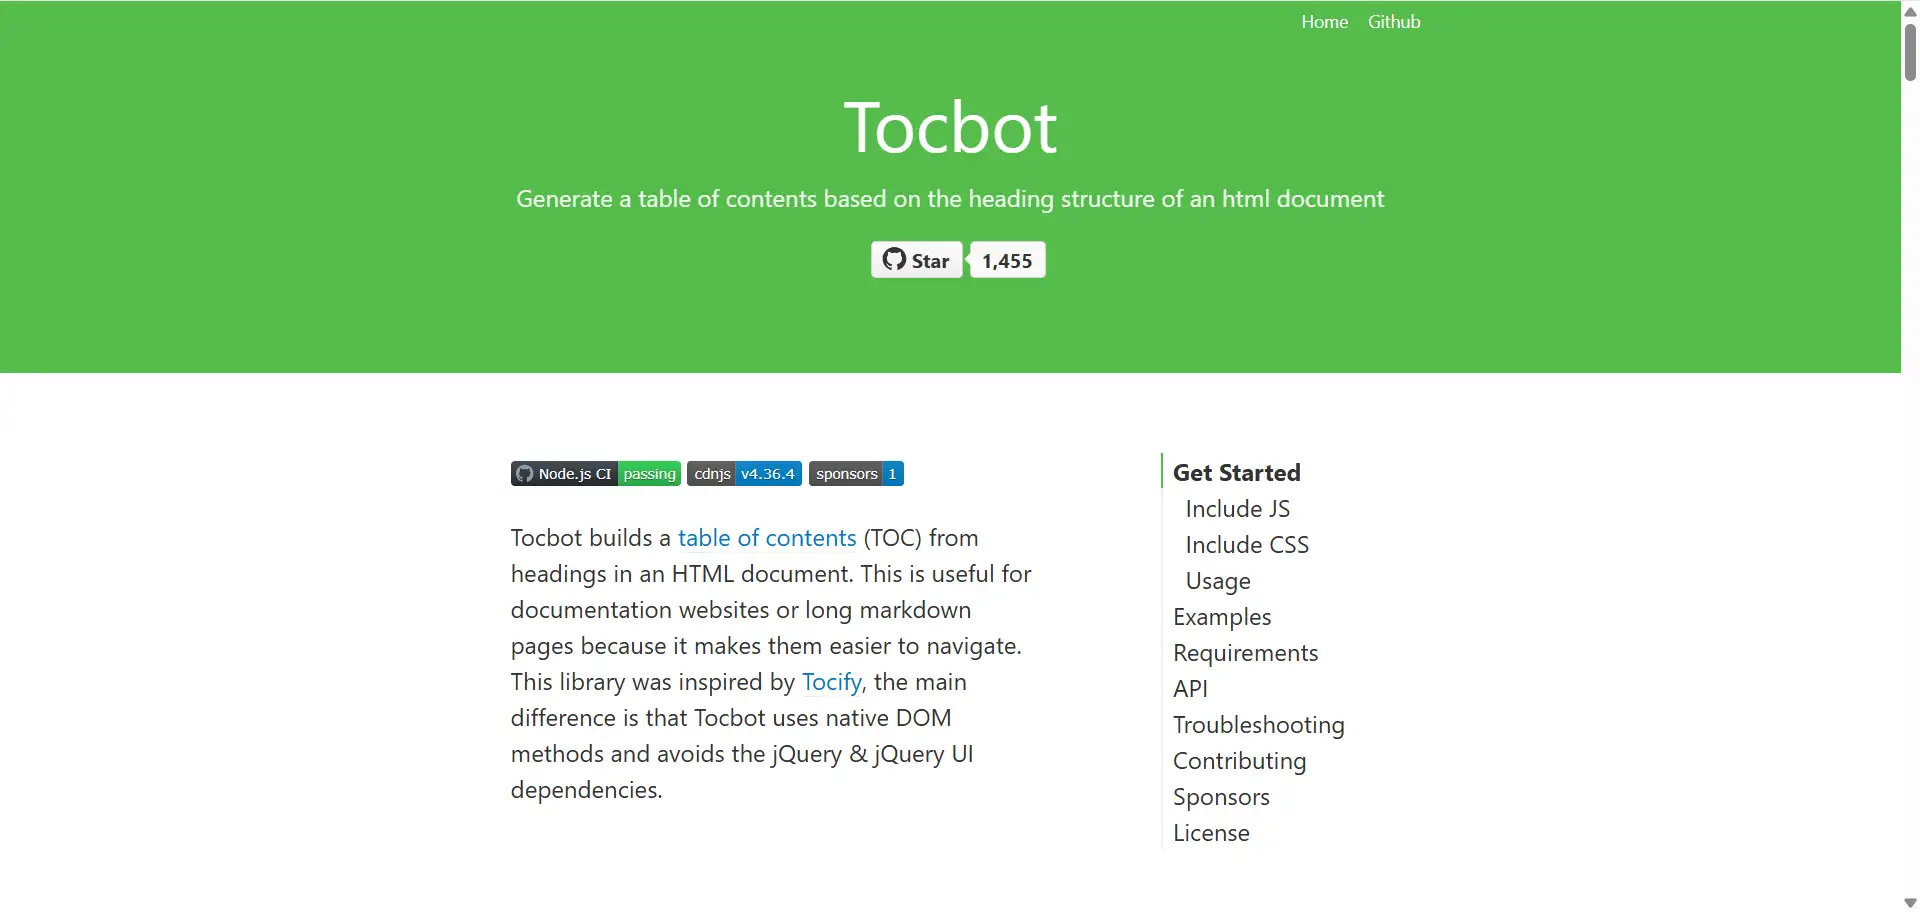Viewport: 1920px width, 912px height.
Task: Open the Node.js CI passing badge
Action: pos(596,474)
